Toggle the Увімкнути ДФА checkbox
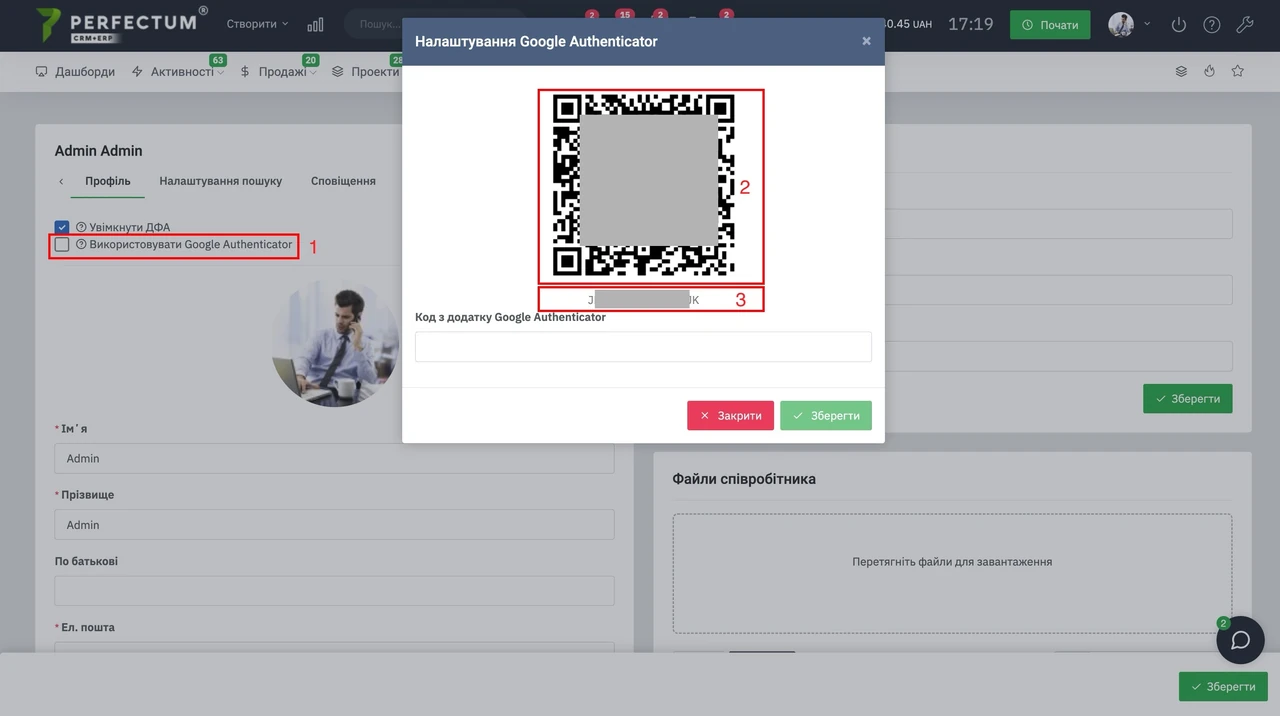1280x716 pixels. point(62,227)
